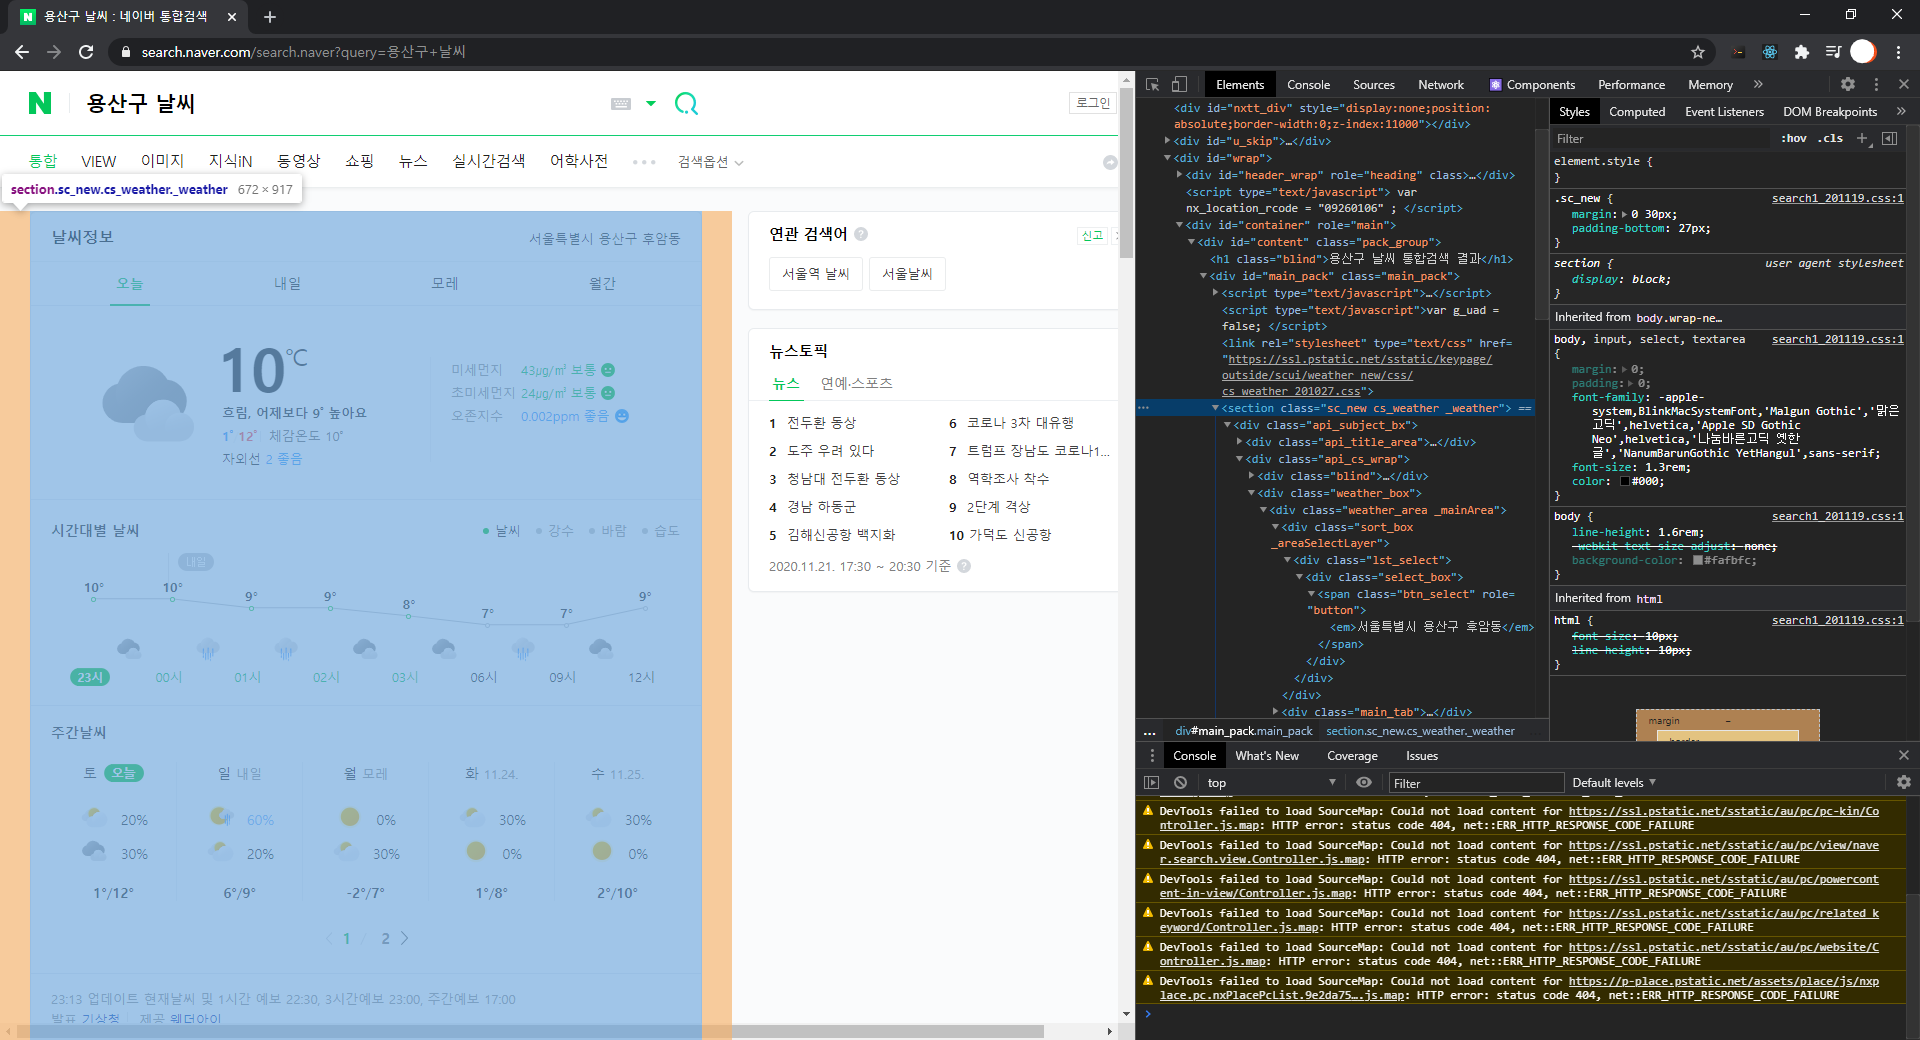The height and width of the screenshot is (1040, 1920).
Task: Click the green search magnifier icon
Action: click(x=686, y=103)
